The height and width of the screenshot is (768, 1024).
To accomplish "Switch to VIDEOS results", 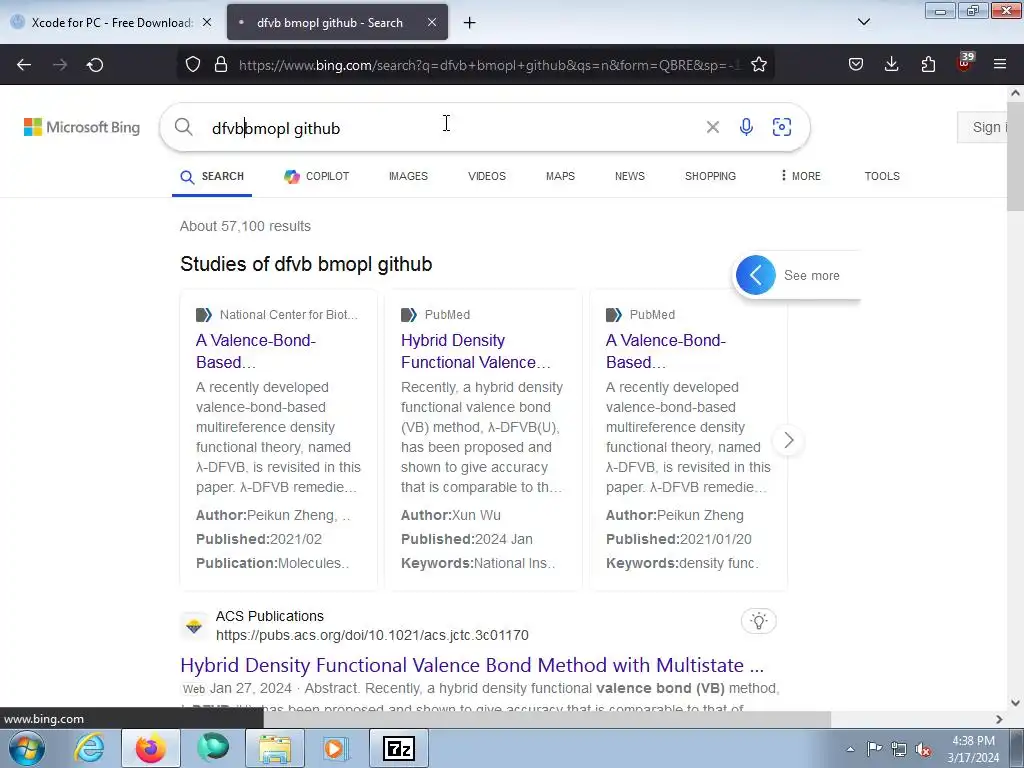I will [487, 176].
